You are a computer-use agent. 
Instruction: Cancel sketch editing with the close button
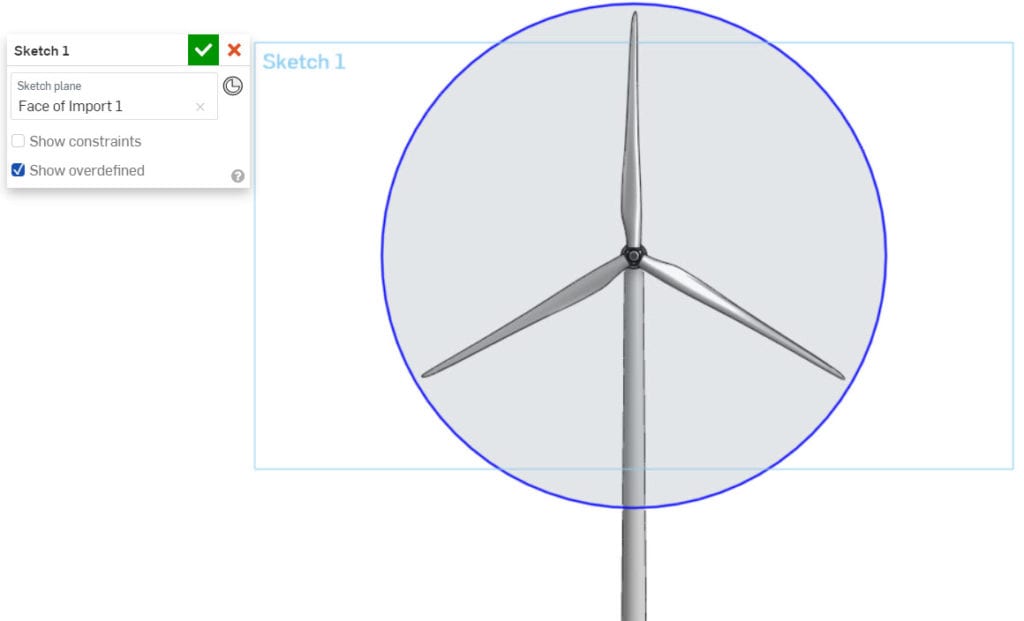point(235,49)
